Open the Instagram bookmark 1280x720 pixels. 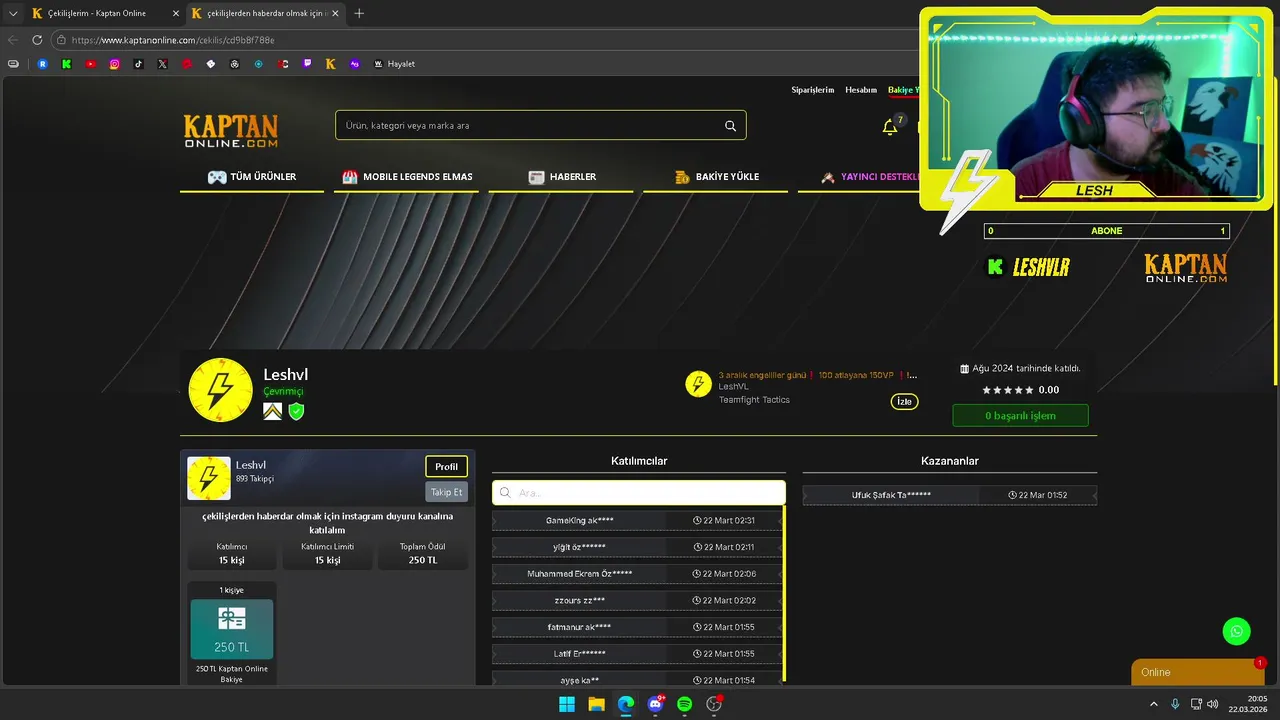point(115,64)
